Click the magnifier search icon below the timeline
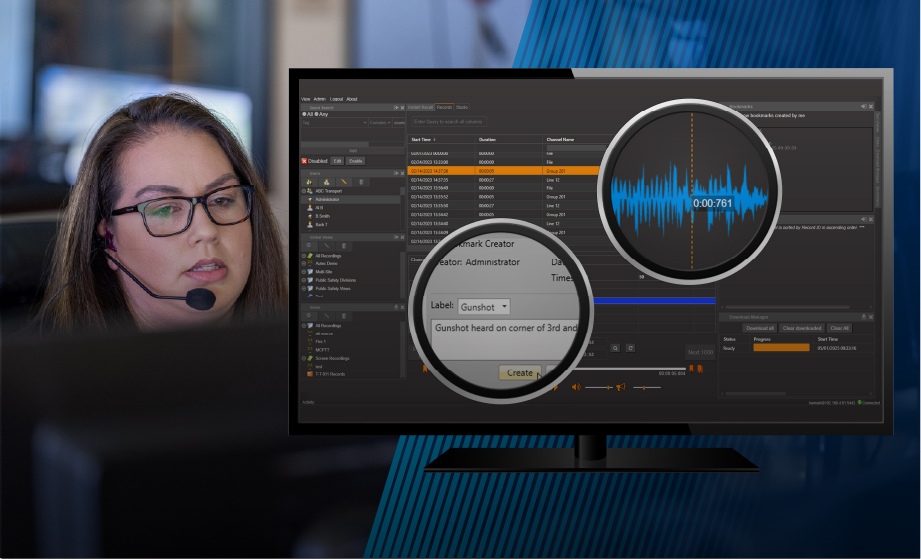Viewport: 921px width, 559px height. coord(615,348)
